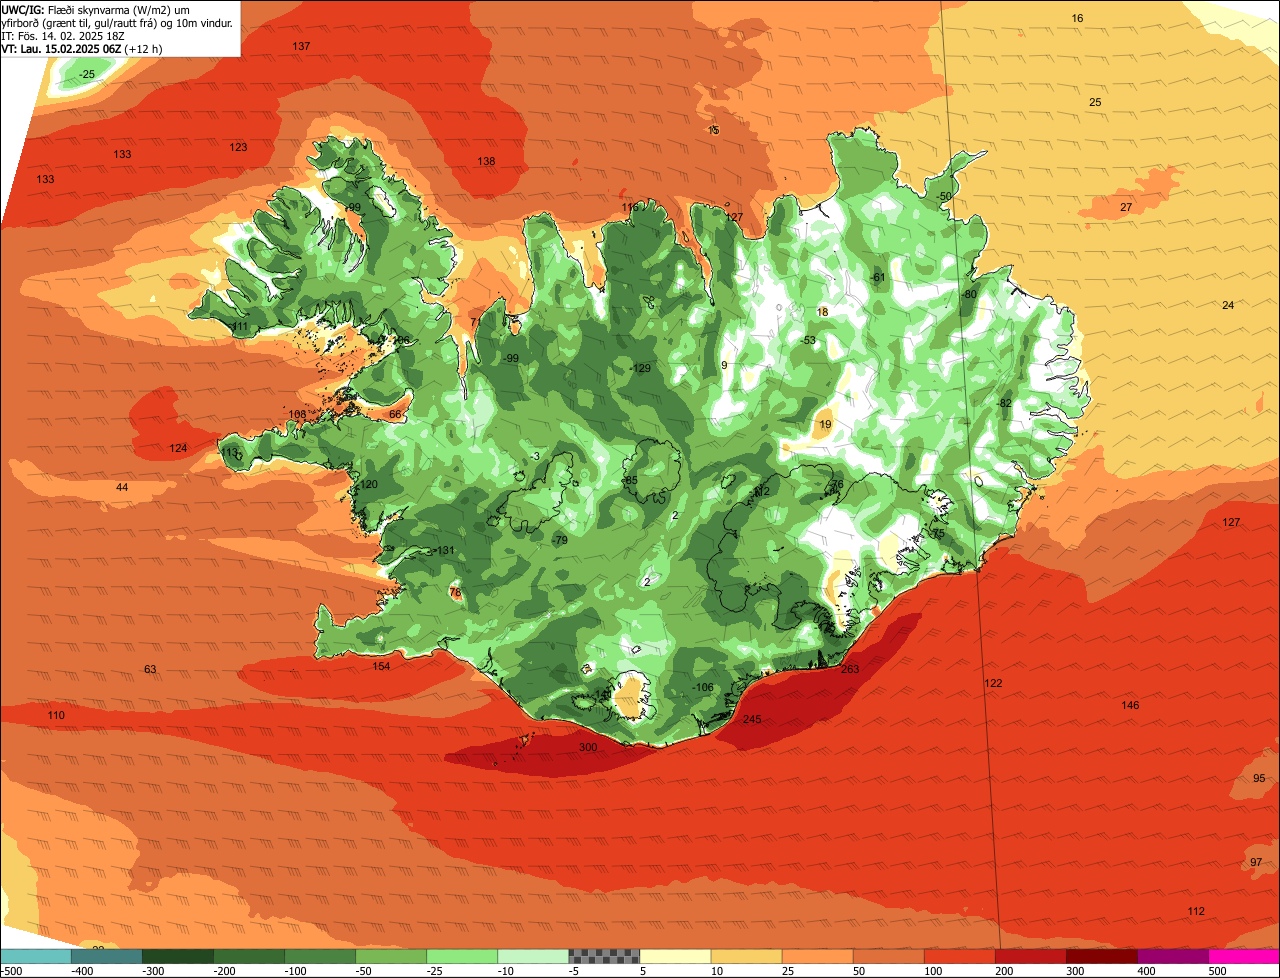
Task: Click the dark teal -400 to -300 legend swatch
Action: coord(107,956)
